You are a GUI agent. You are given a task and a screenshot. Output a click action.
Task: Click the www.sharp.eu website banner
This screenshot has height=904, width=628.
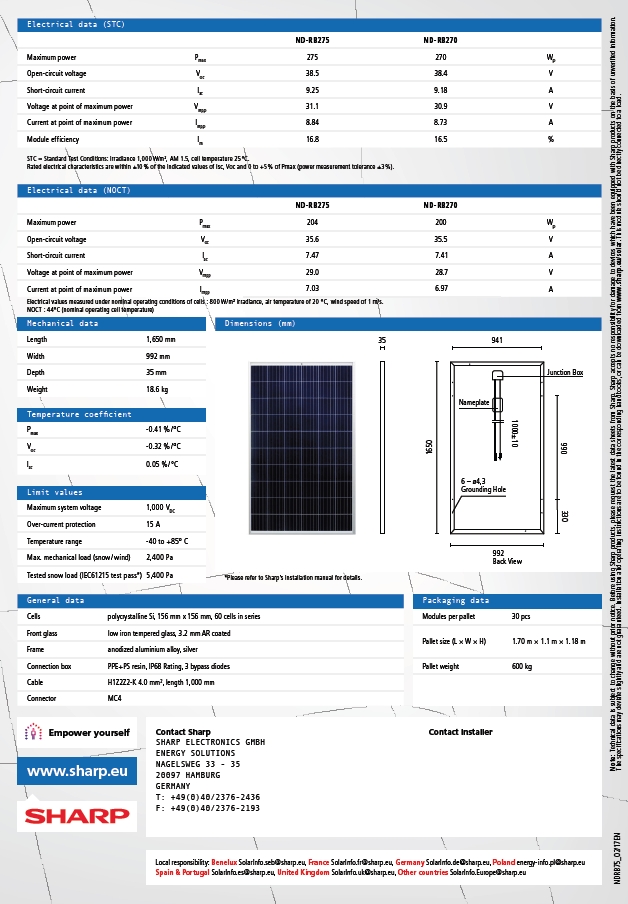coord(77,771)
